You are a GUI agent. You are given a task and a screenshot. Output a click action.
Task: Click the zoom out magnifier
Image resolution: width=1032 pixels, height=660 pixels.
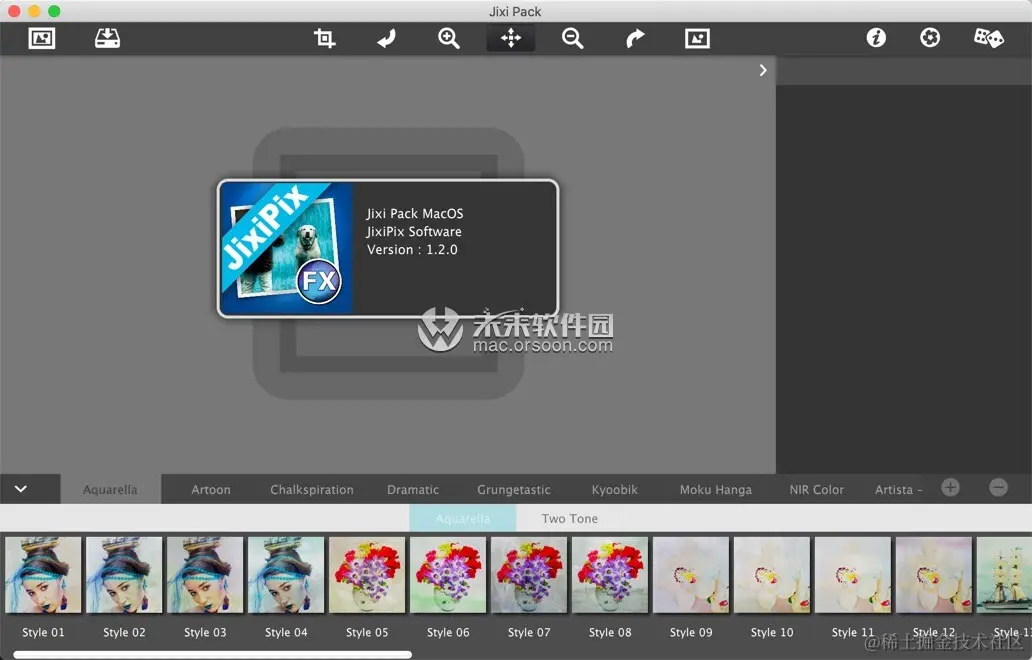(x=573, y=38)
